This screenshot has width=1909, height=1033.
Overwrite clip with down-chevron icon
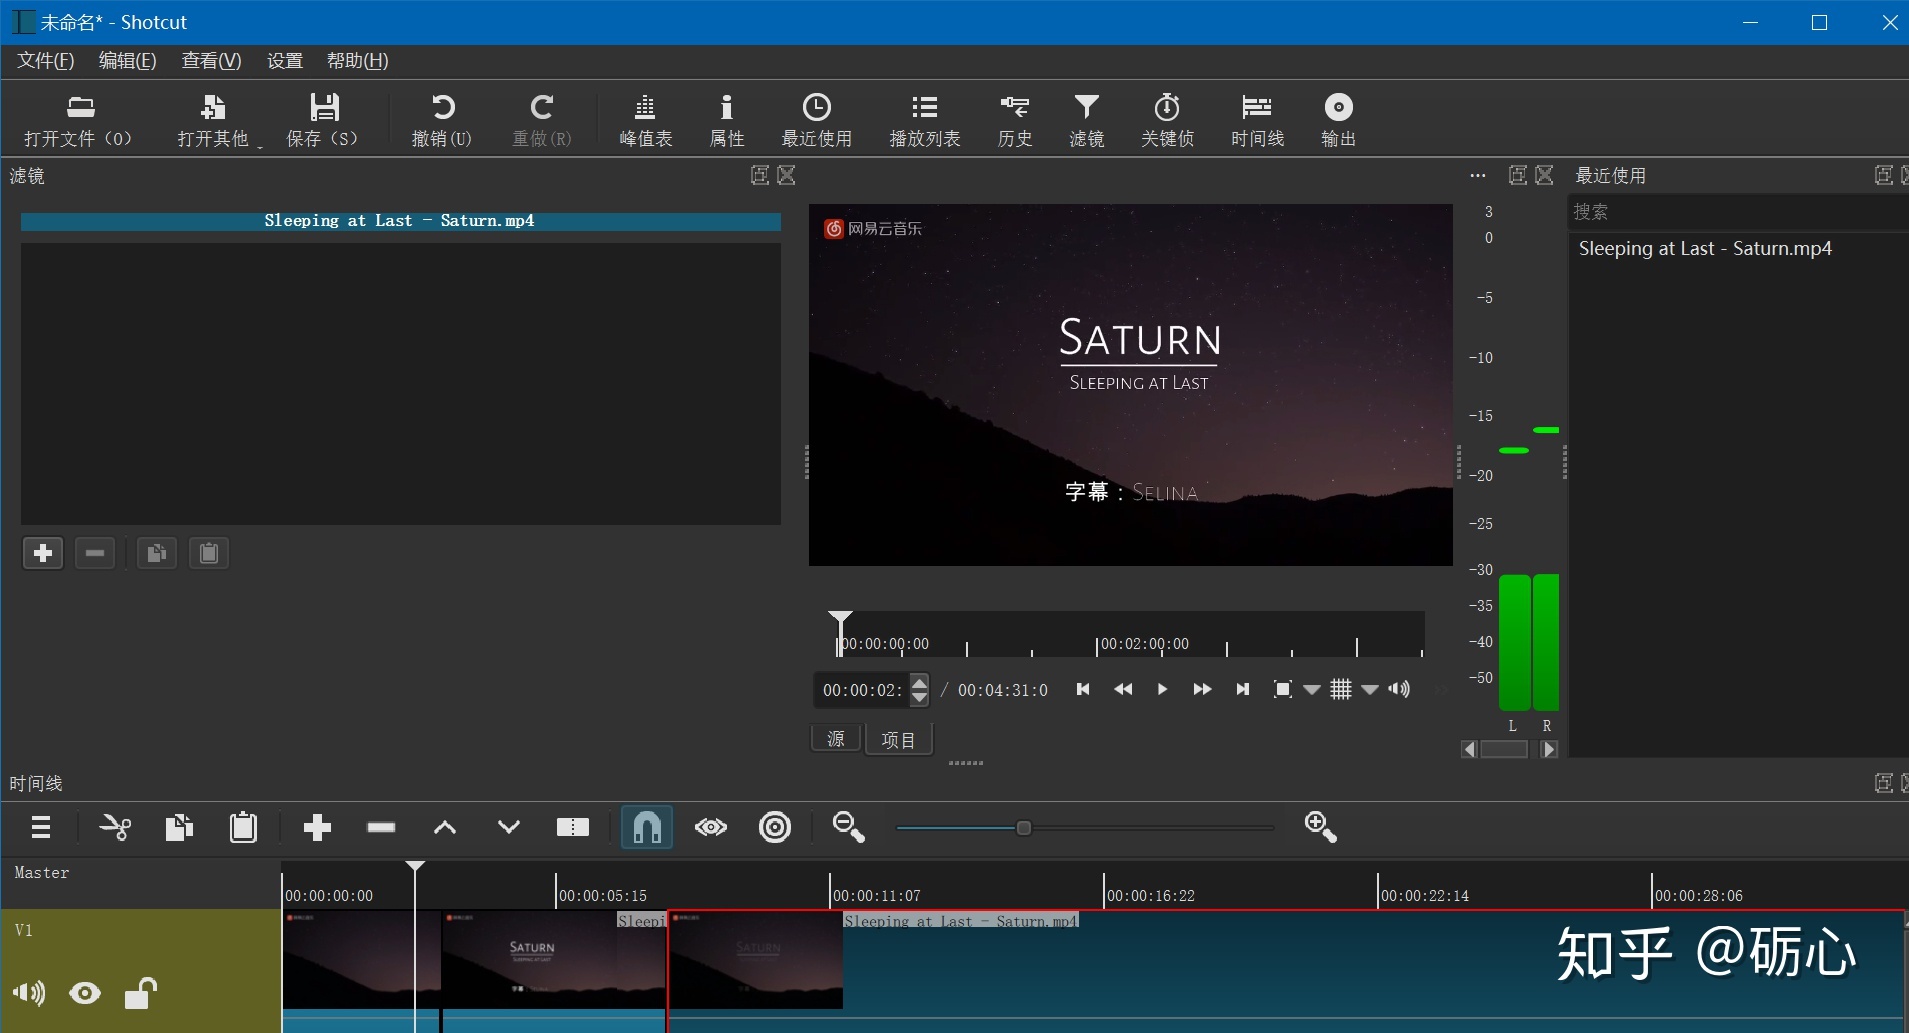pyautogui.click(x=509, y=827)
